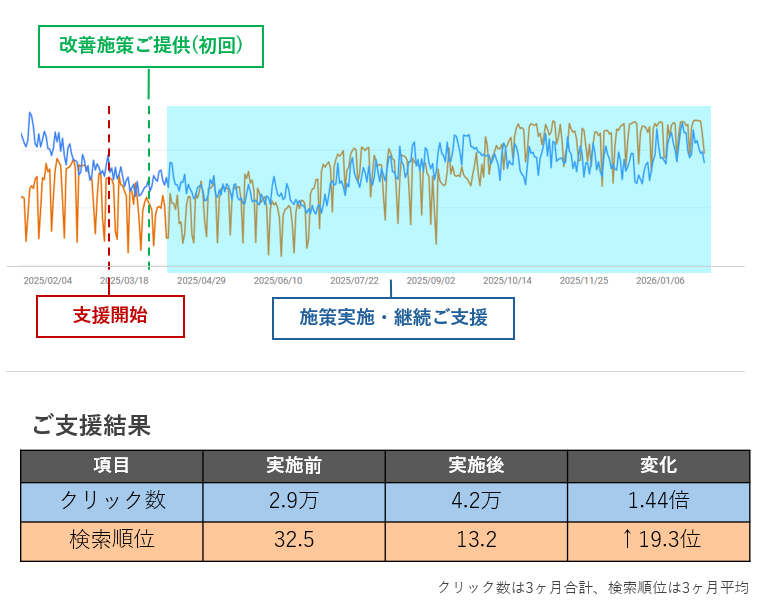Click the ご支援結果 heading
760x606 pixels.
tap(91, 425)
